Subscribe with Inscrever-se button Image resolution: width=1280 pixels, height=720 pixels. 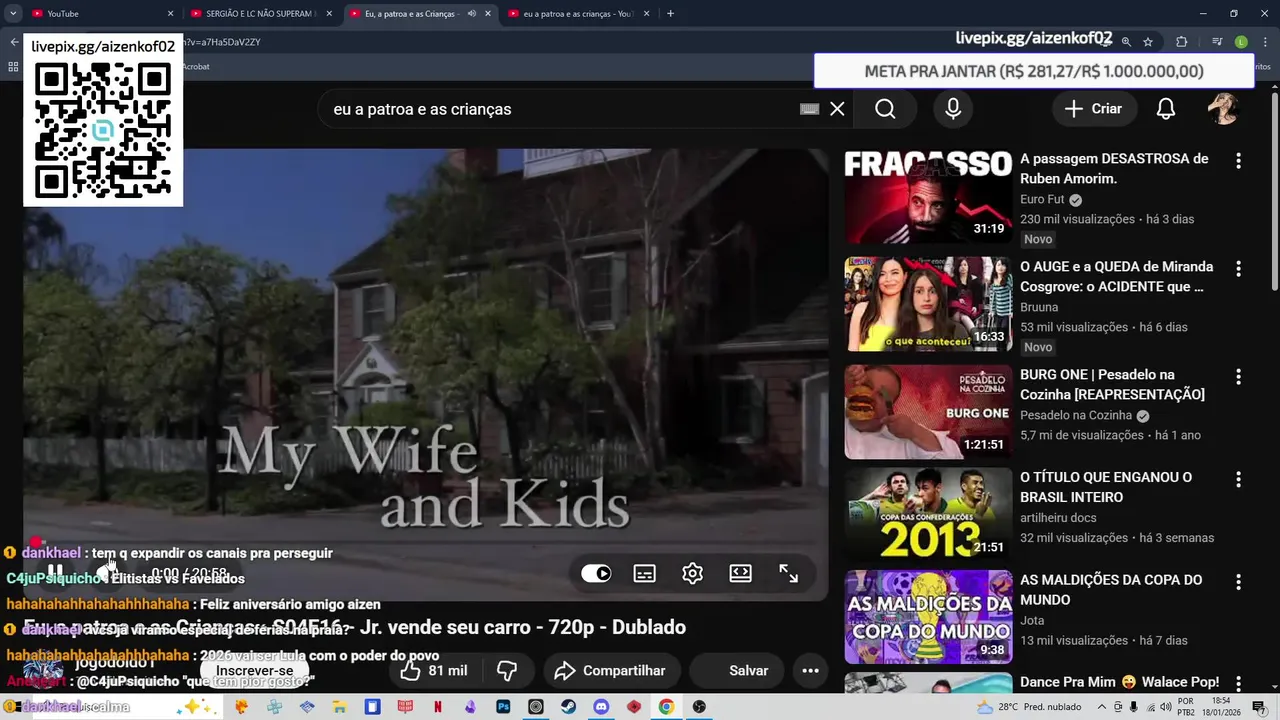pos(255,670)
